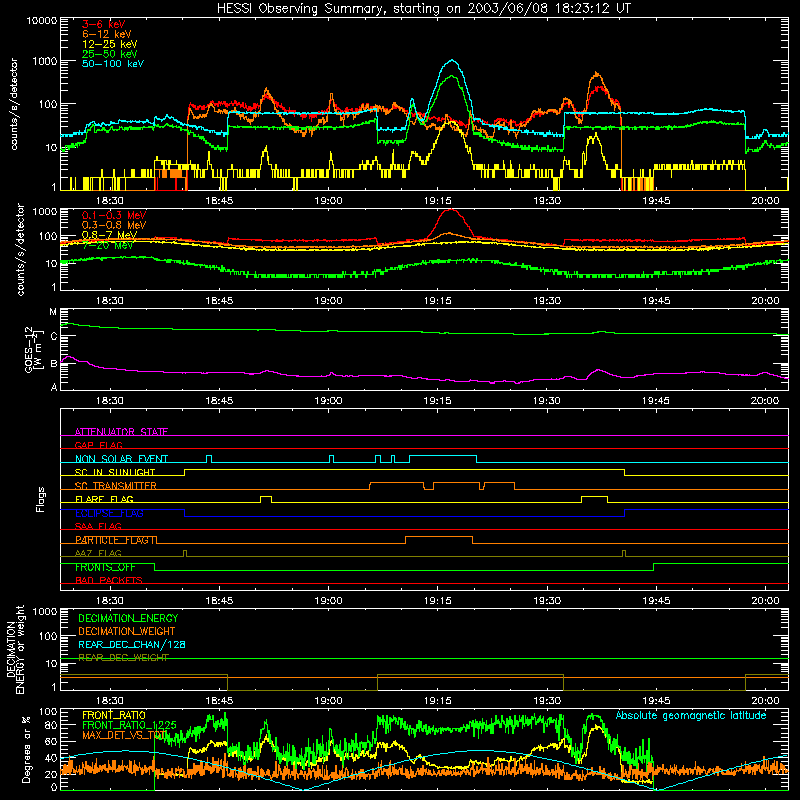The height and width of the screenshot is (800, 800).
Task: Select the green FRONT_RATIO_1225 legend label
Action: pos(129,725)
